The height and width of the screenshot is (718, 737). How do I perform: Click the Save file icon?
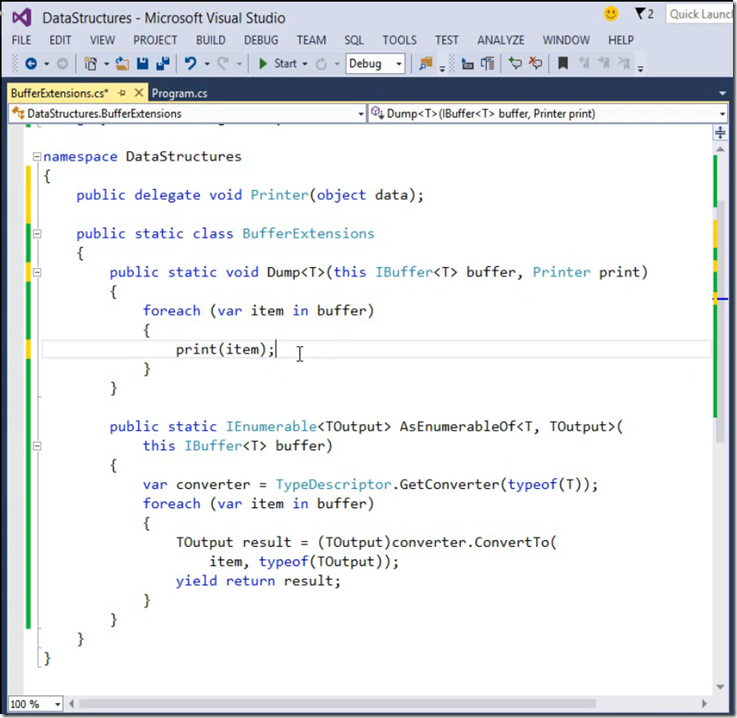[142, 63]
